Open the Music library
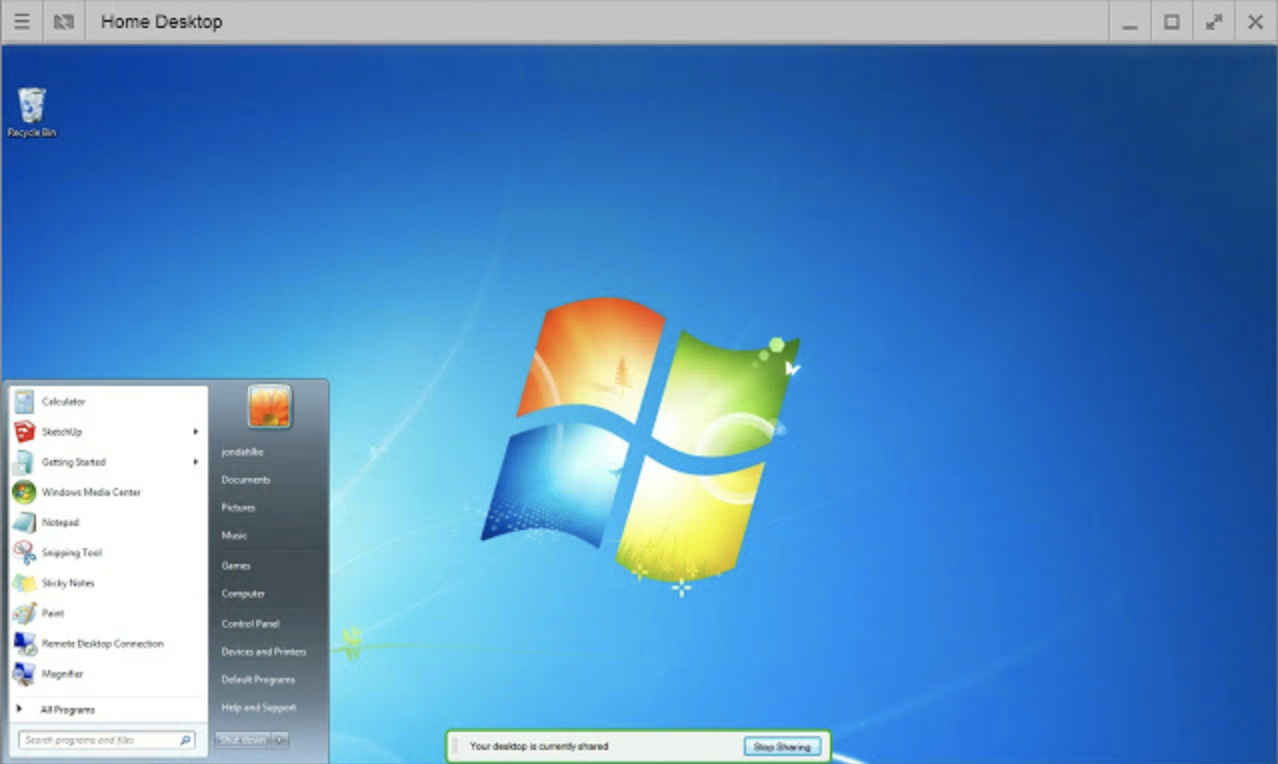 [235, 536]
